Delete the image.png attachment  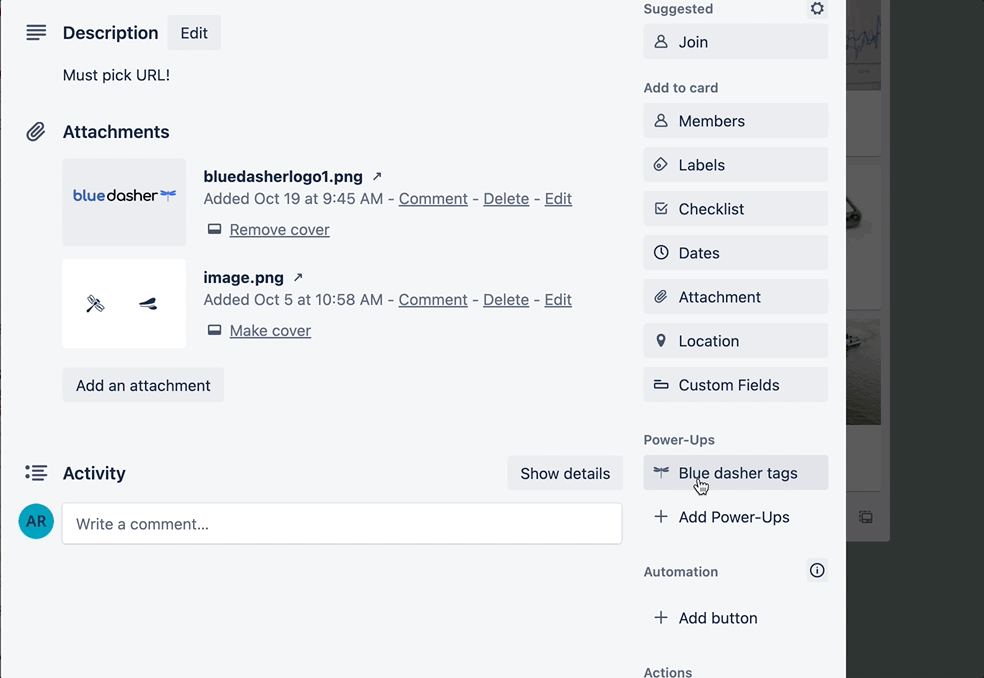point(505,299)
